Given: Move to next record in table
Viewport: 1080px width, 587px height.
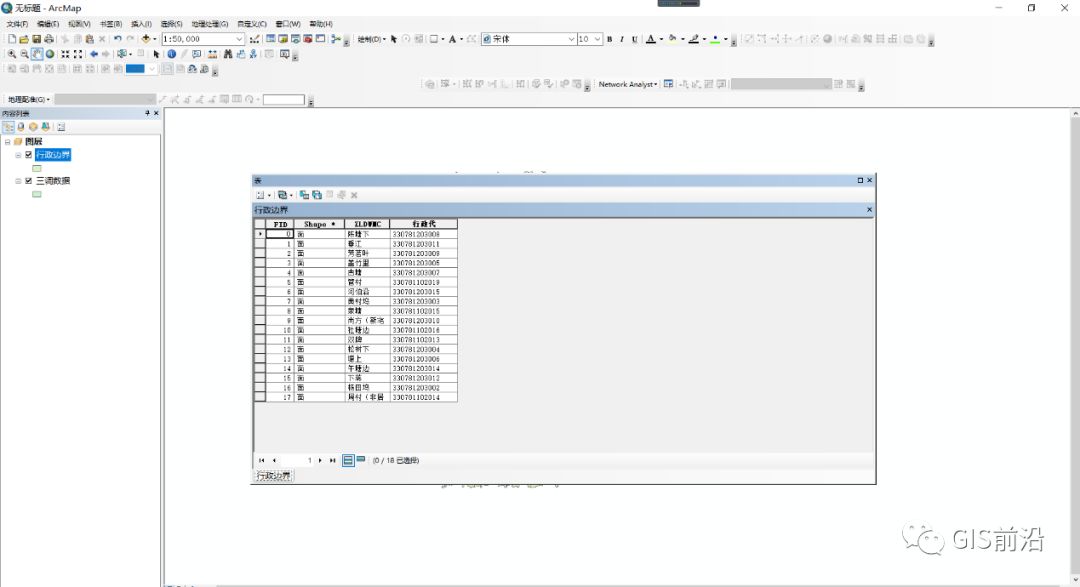Looking at the screenshot, I should click(320, 460).
